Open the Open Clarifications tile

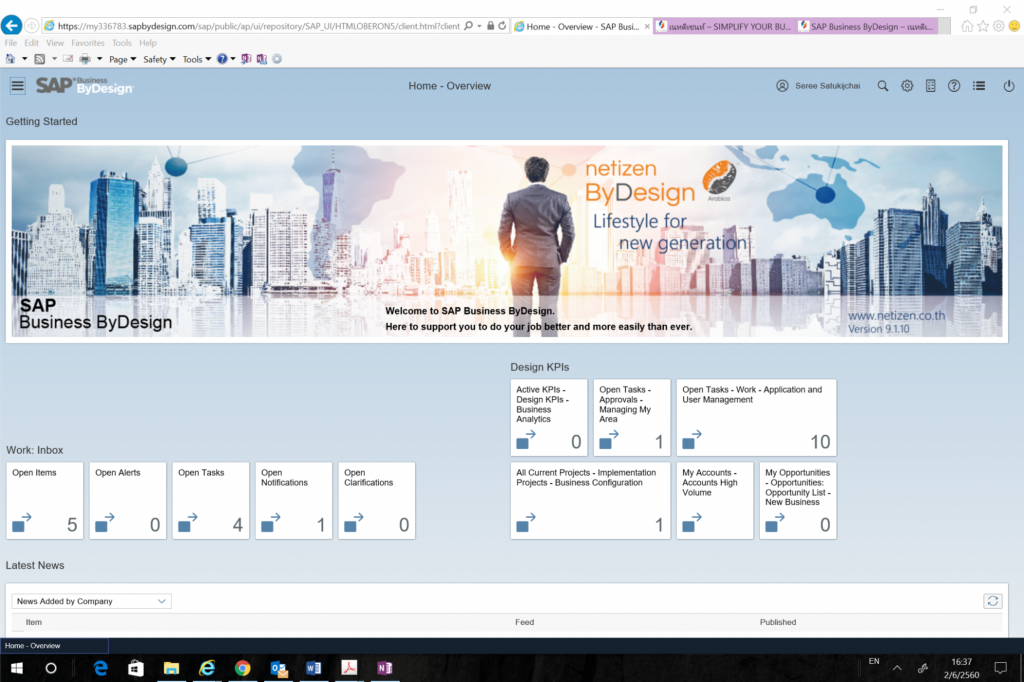pos(377,500)
